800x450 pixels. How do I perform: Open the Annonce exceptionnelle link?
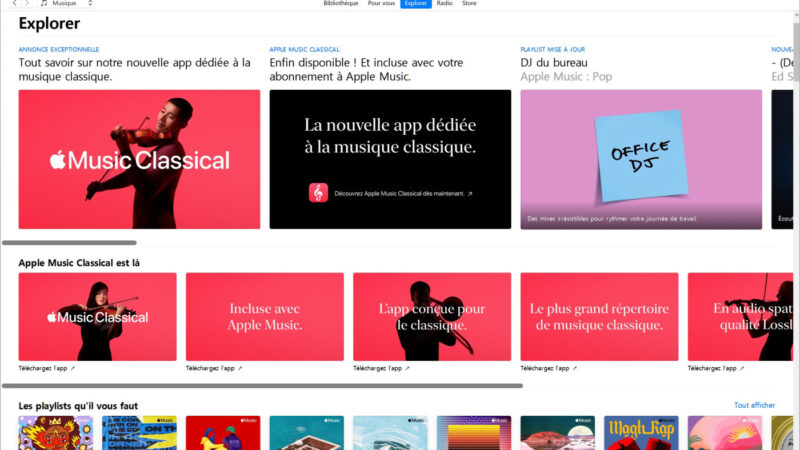(x=59, y=49)
